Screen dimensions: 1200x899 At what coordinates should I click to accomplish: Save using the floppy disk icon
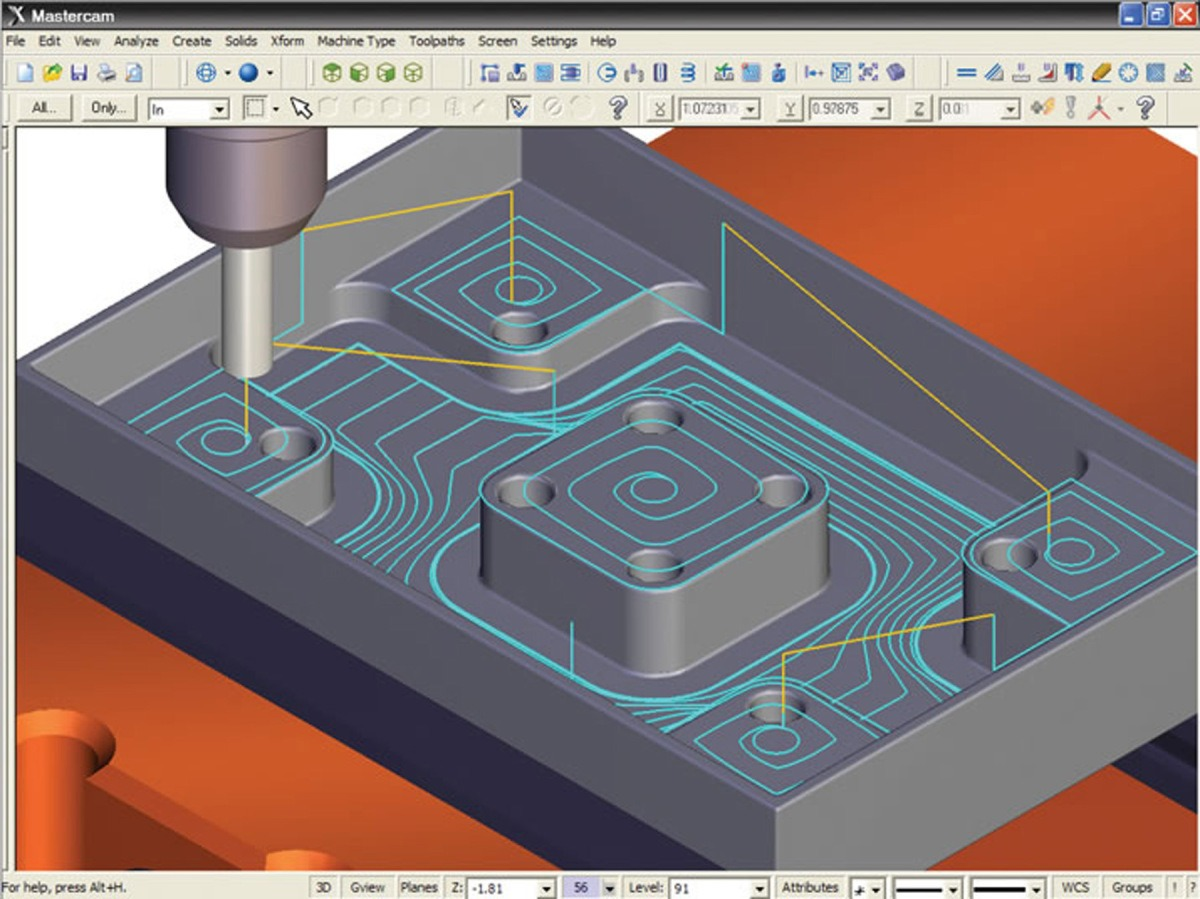tap(79, 73)
